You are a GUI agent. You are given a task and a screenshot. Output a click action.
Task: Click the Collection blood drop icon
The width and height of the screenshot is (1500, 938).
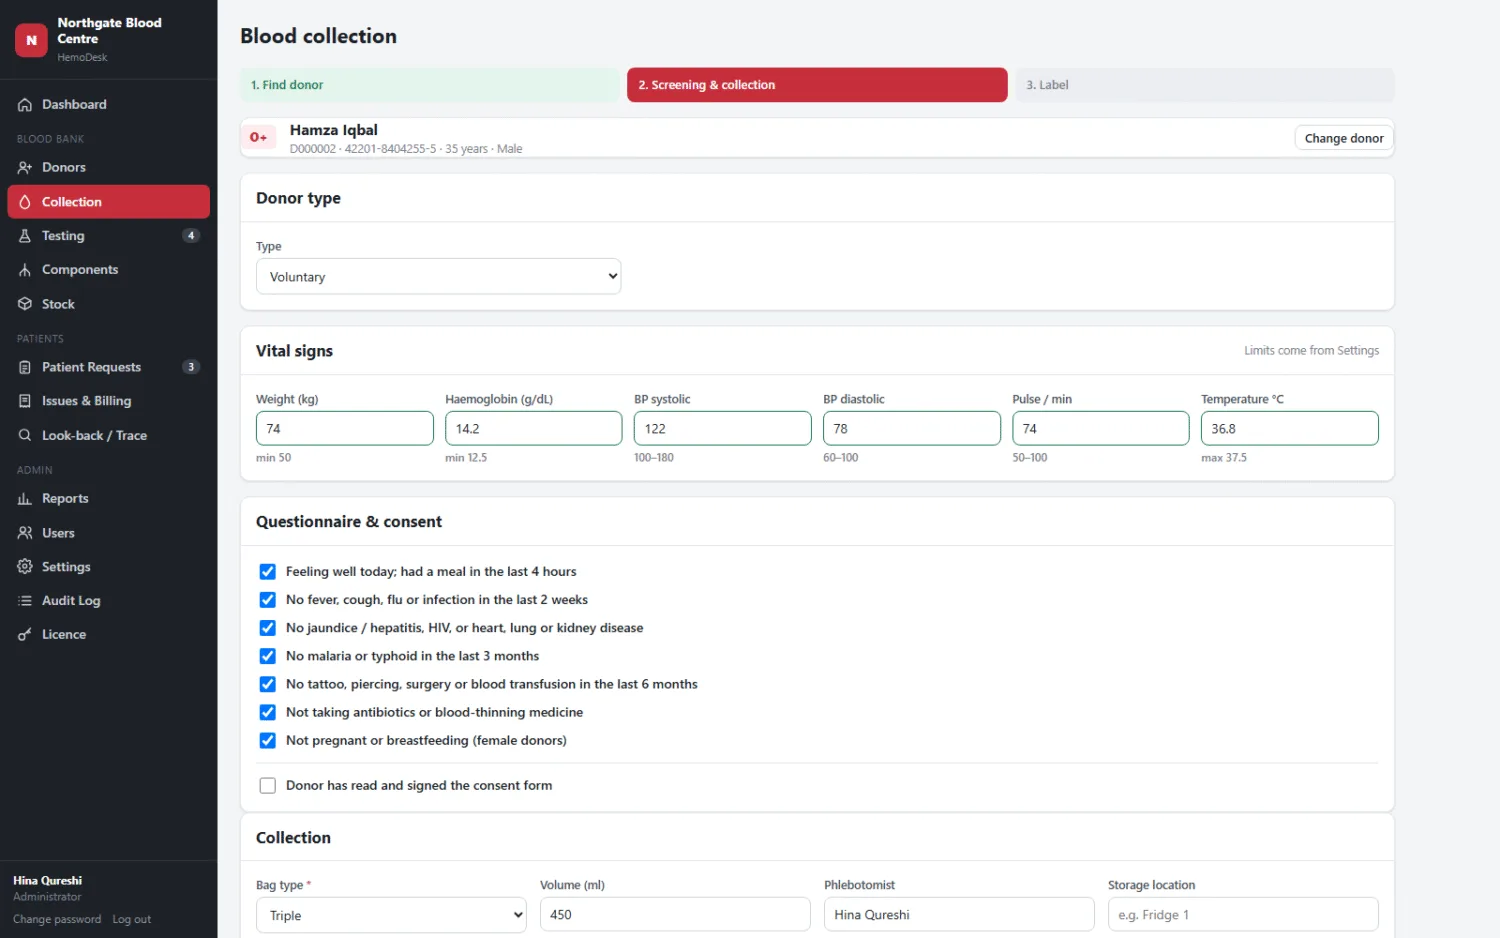click(25, 202)
